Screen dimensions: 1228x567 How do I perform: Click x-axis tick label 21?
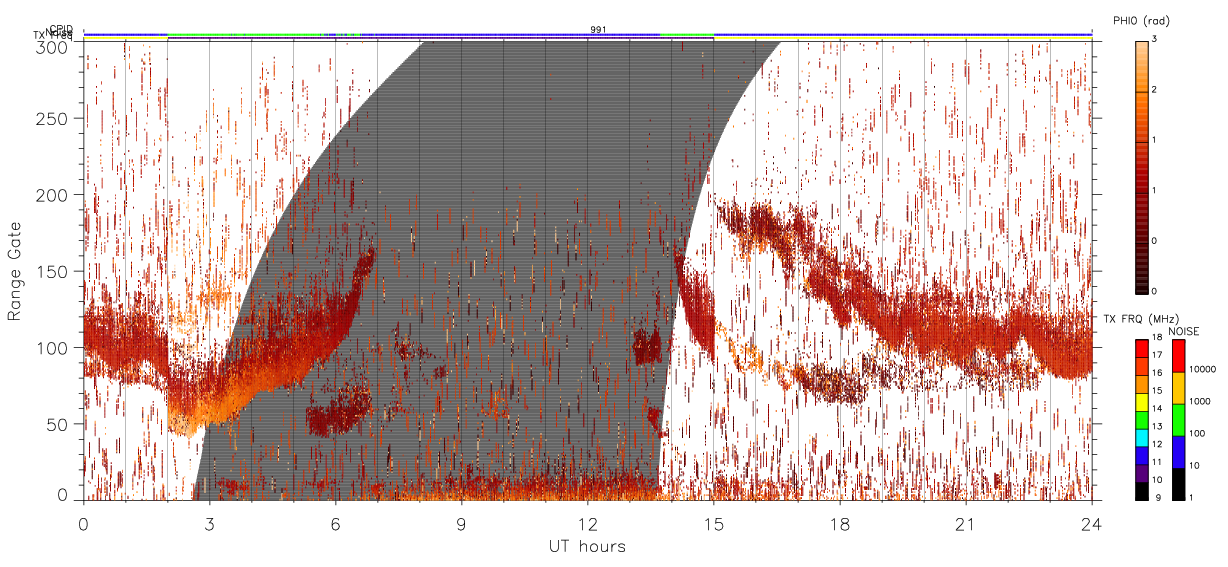(x=965, y=523)
